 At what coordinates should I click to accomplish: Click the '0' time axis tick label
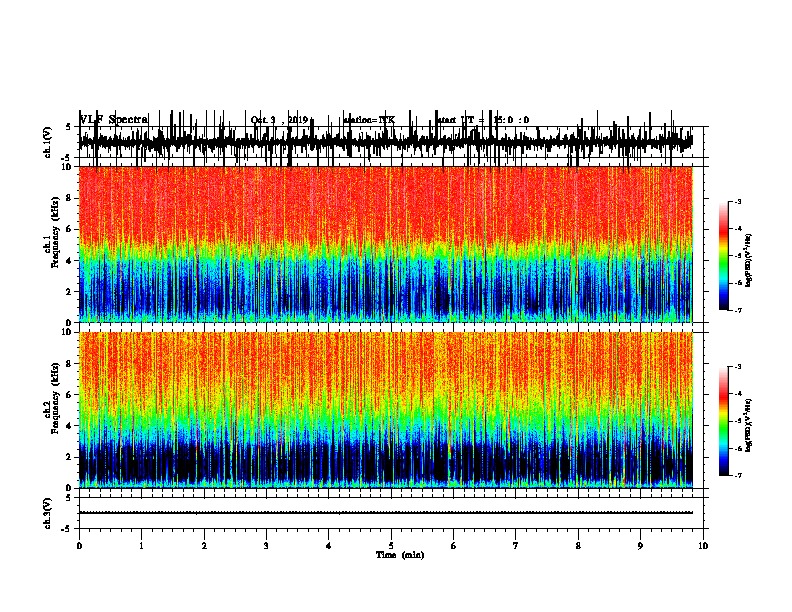click(x=79, y=546)
